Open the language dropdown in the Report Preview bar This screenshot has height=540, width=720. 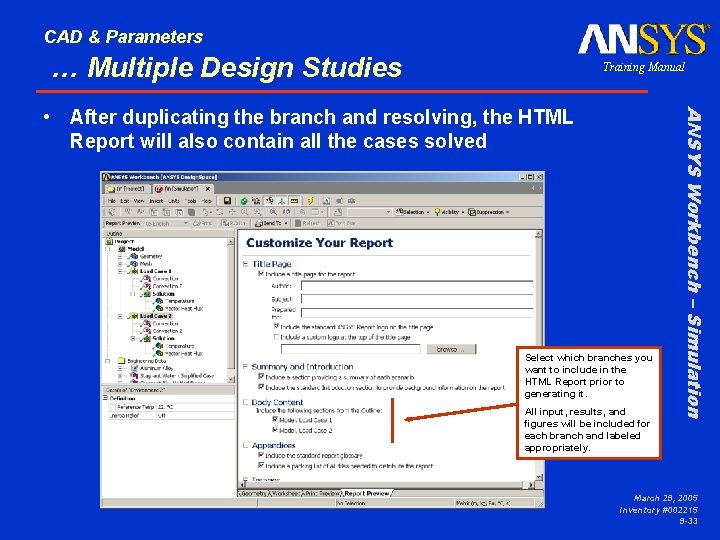[186, 223]
